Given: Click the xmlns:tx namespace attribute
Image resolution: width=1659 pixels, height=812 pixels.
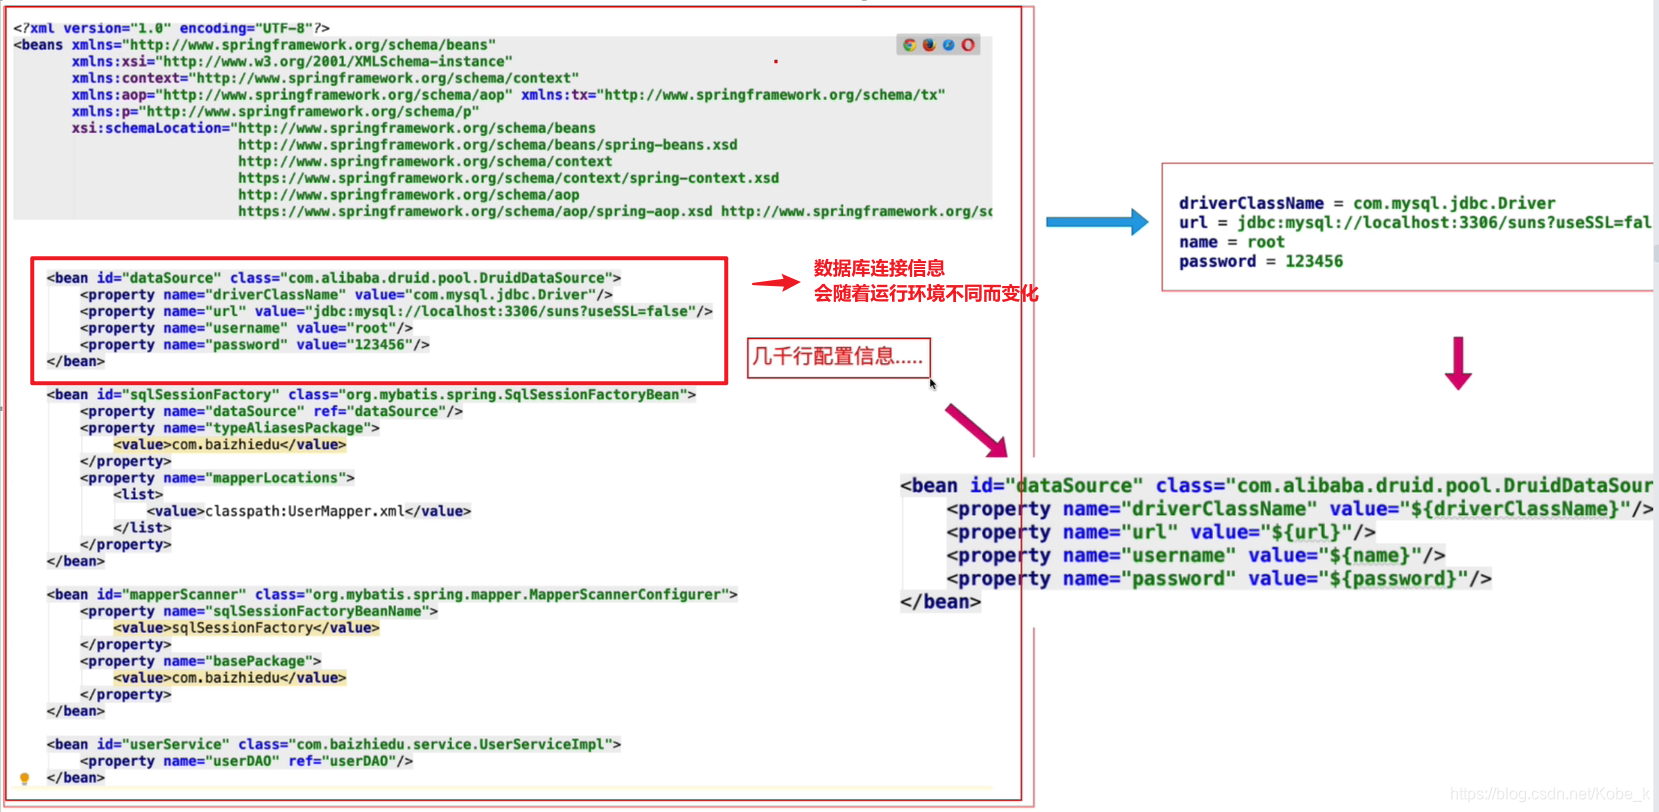Looking at the screenshot, I should 733,95.
